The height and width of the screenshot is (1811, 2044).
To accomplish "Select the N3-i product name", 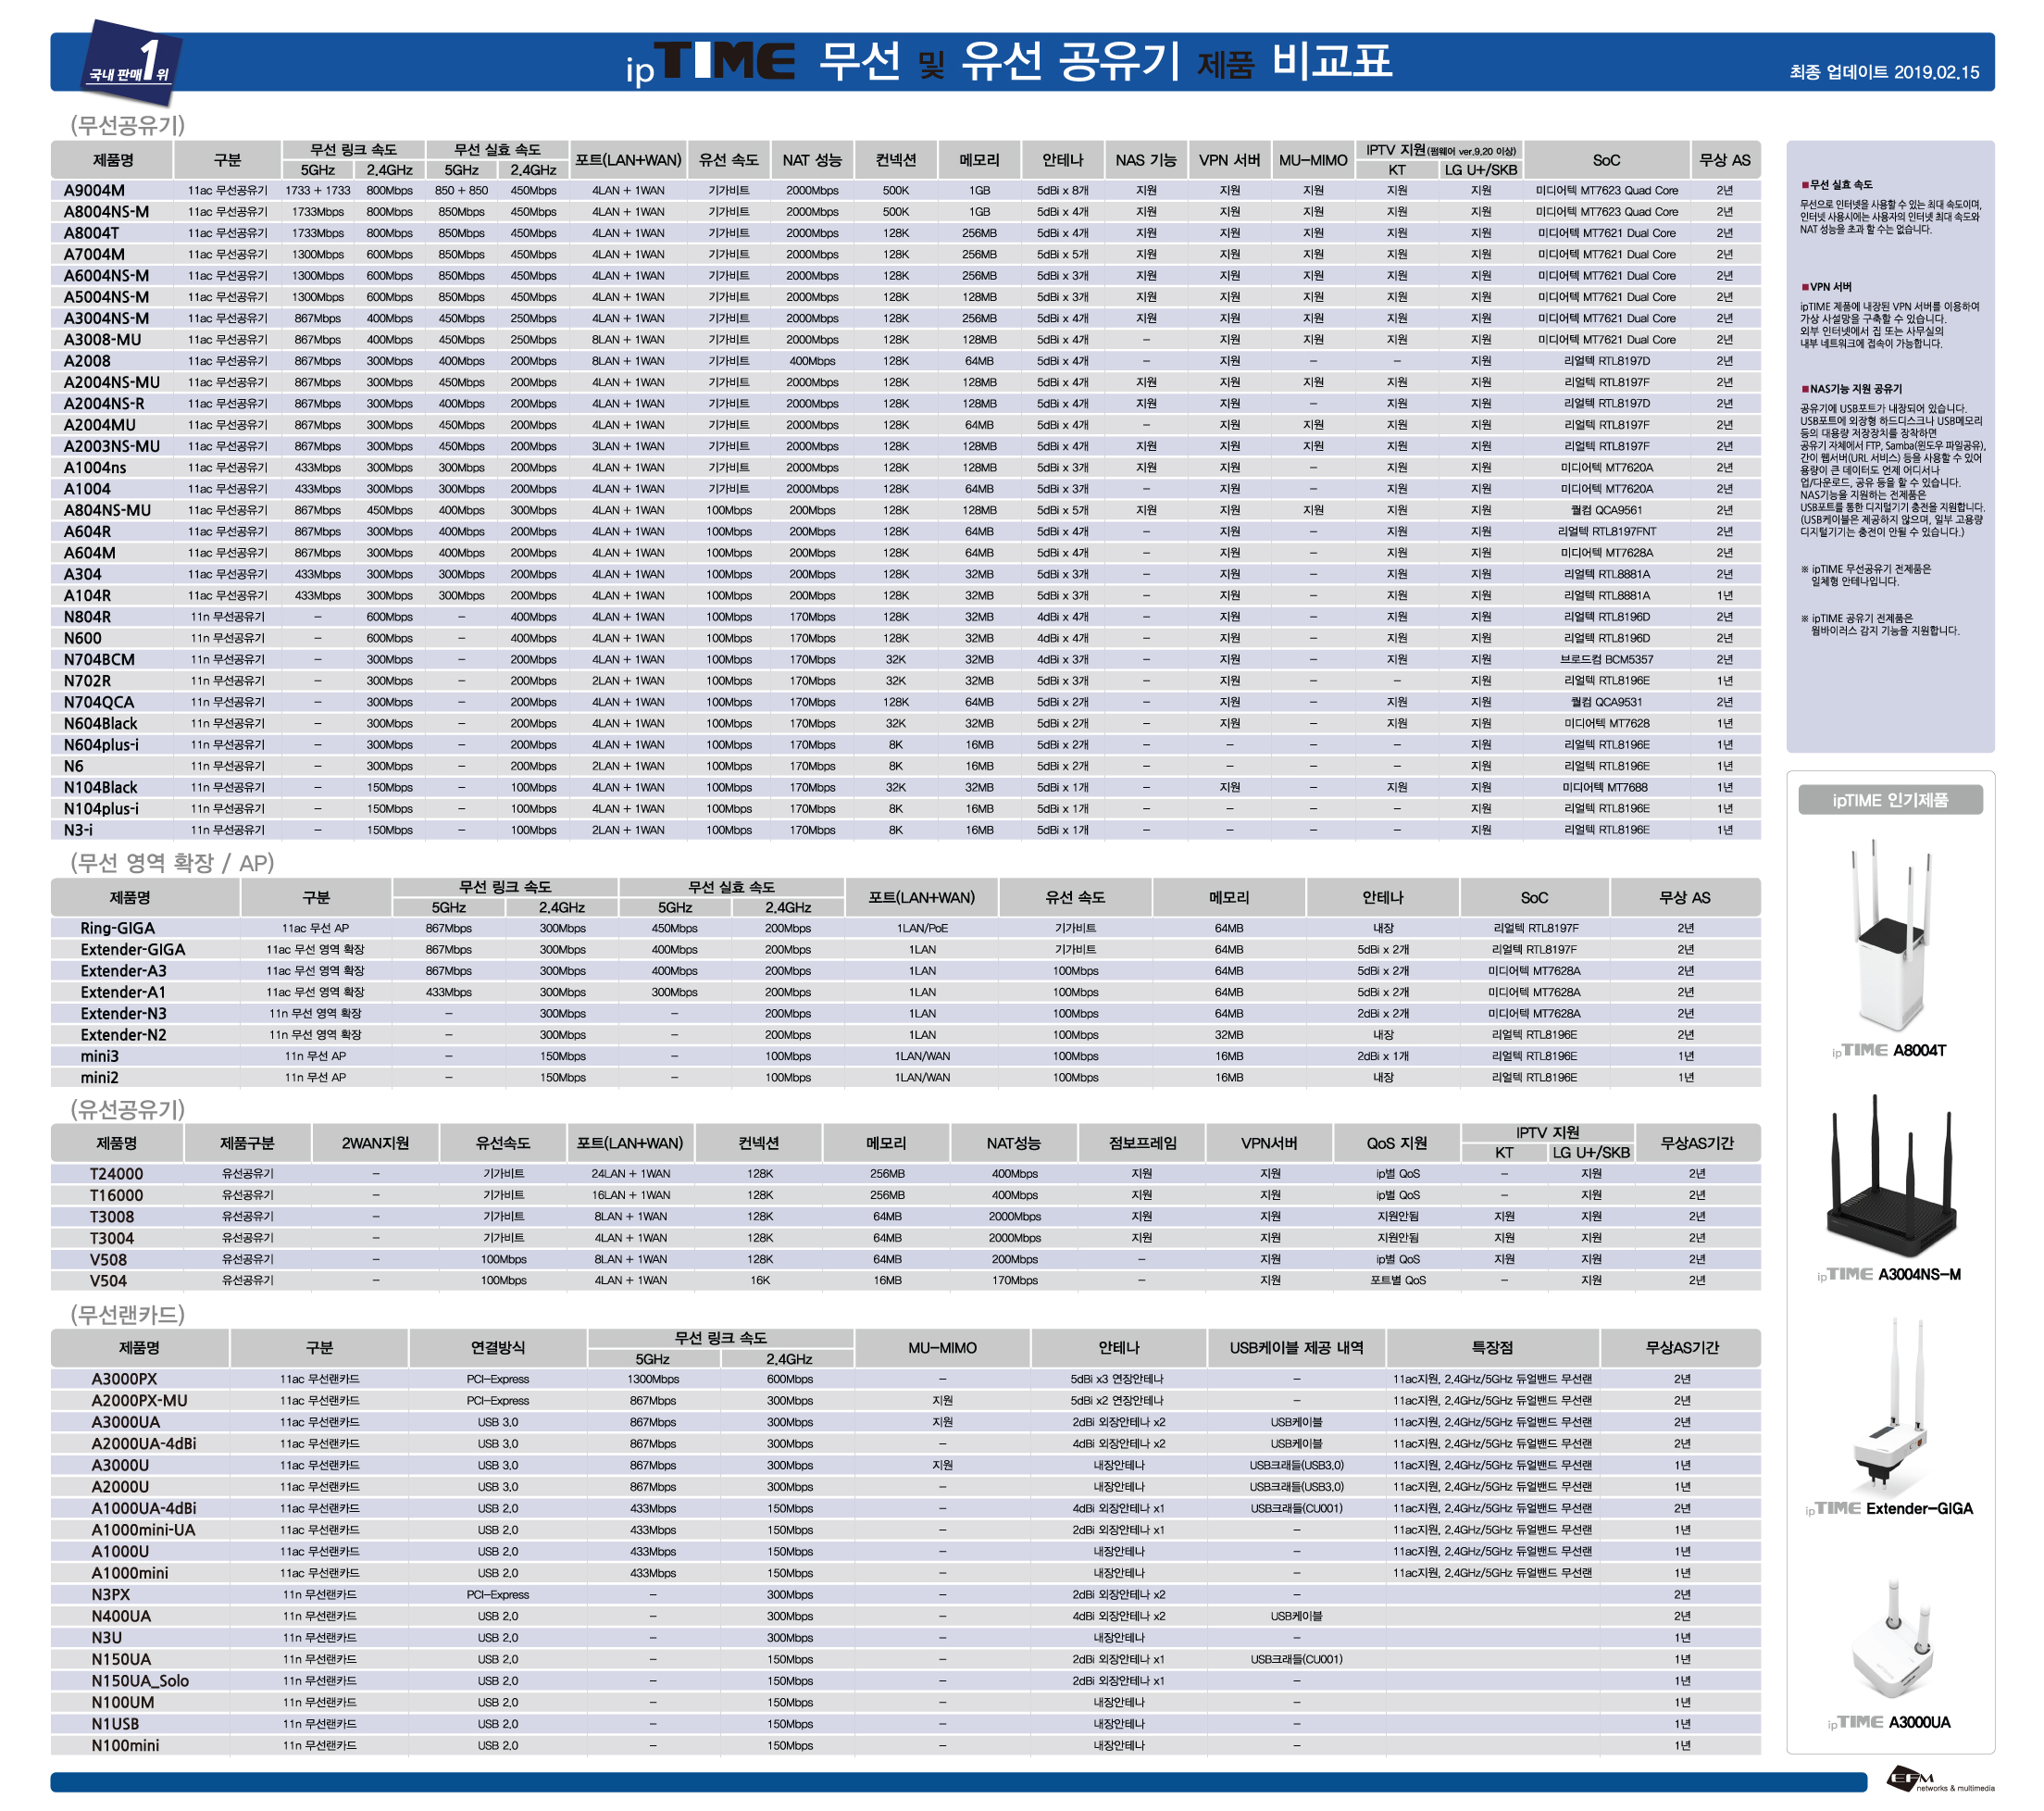I will tap(78, 830).
